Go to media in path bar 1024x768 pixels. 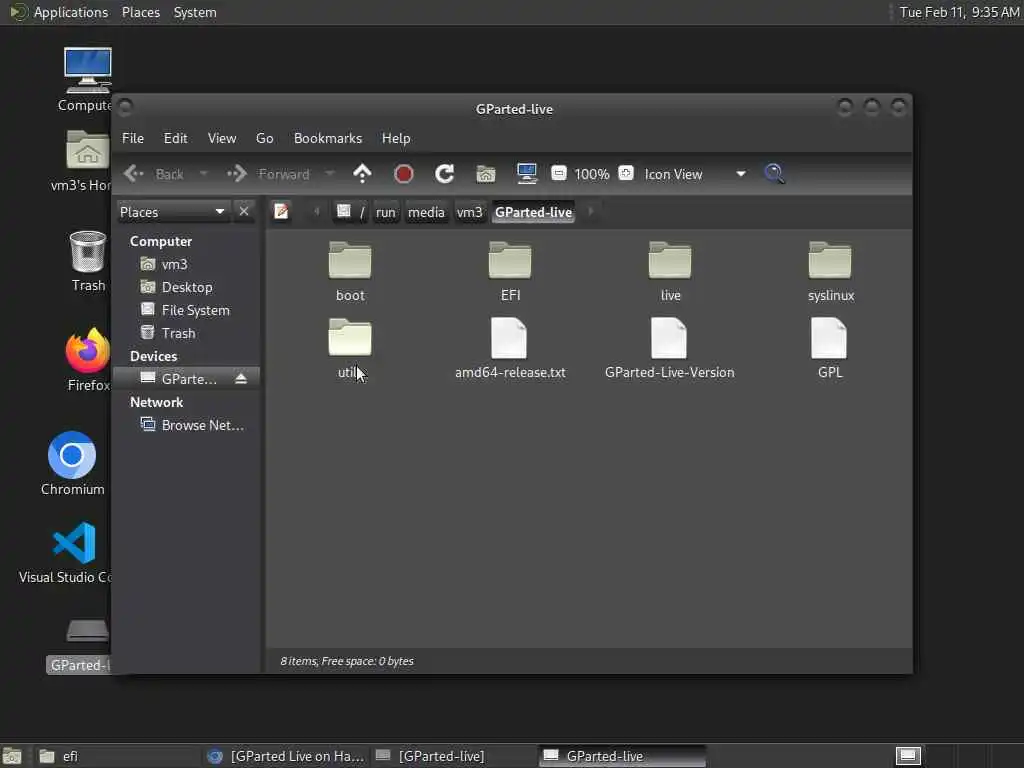426,212
